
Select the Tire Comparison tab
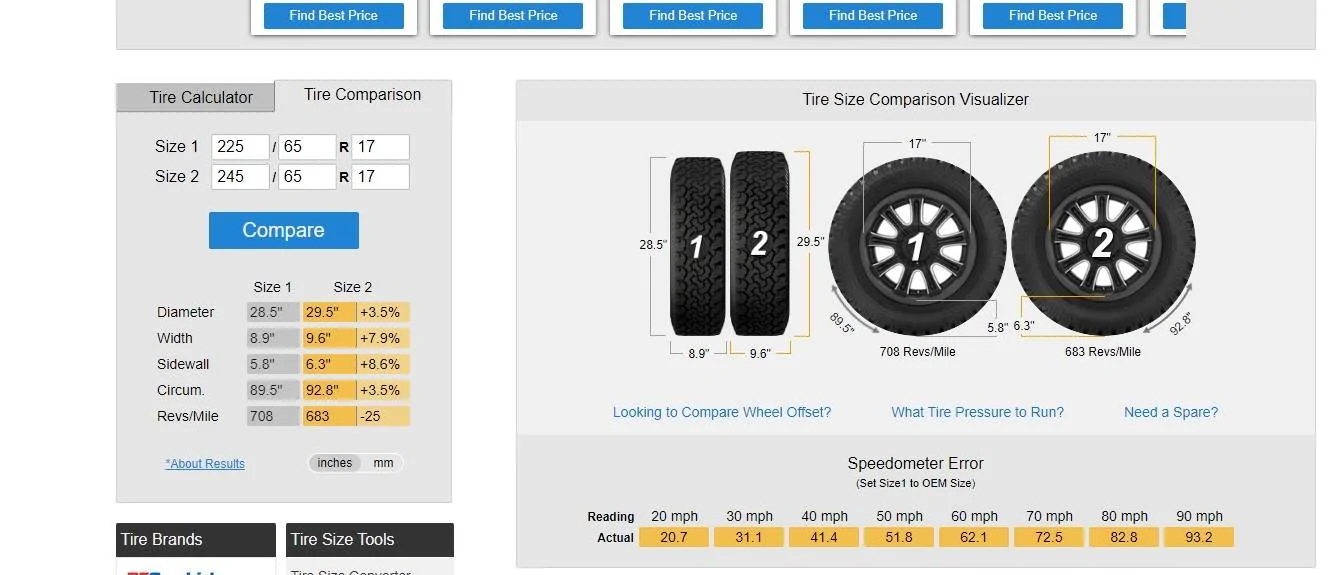click(362, 95)
